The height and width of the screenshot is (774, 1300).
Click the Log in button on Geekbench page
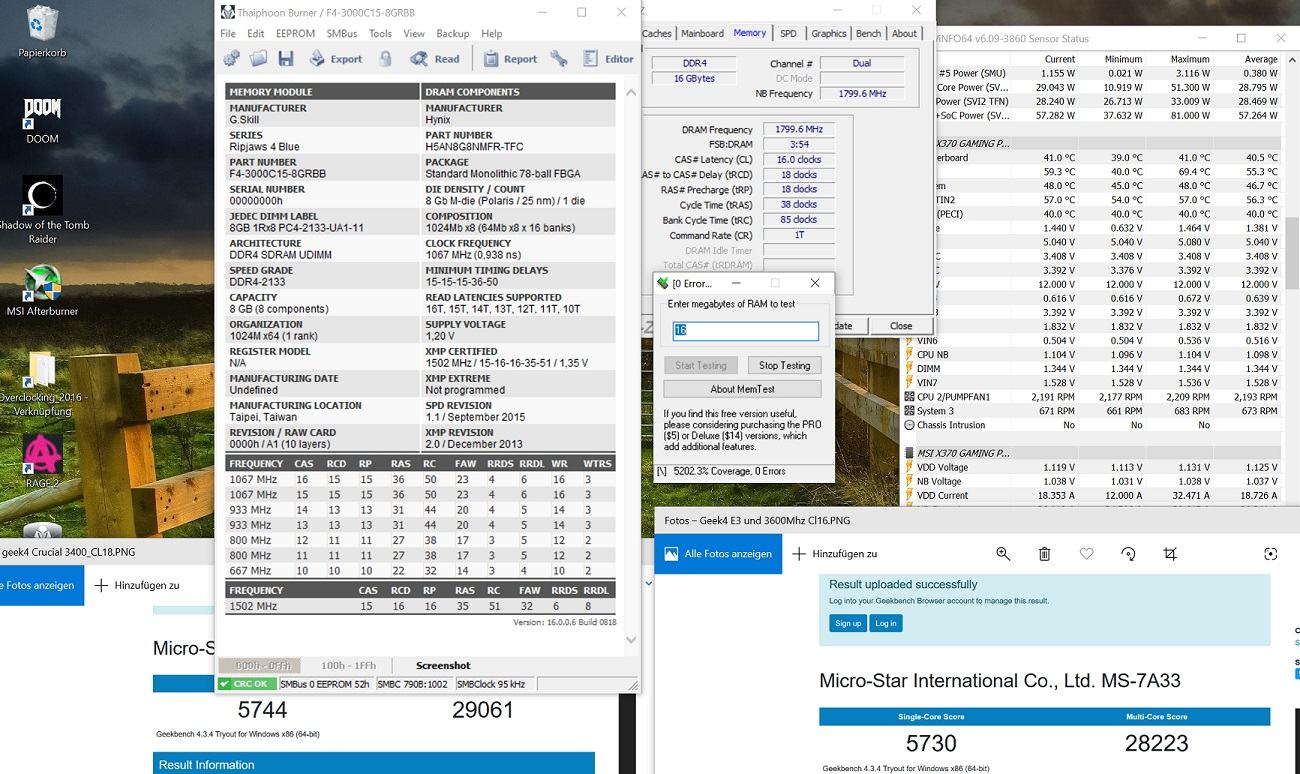point(885,623)
